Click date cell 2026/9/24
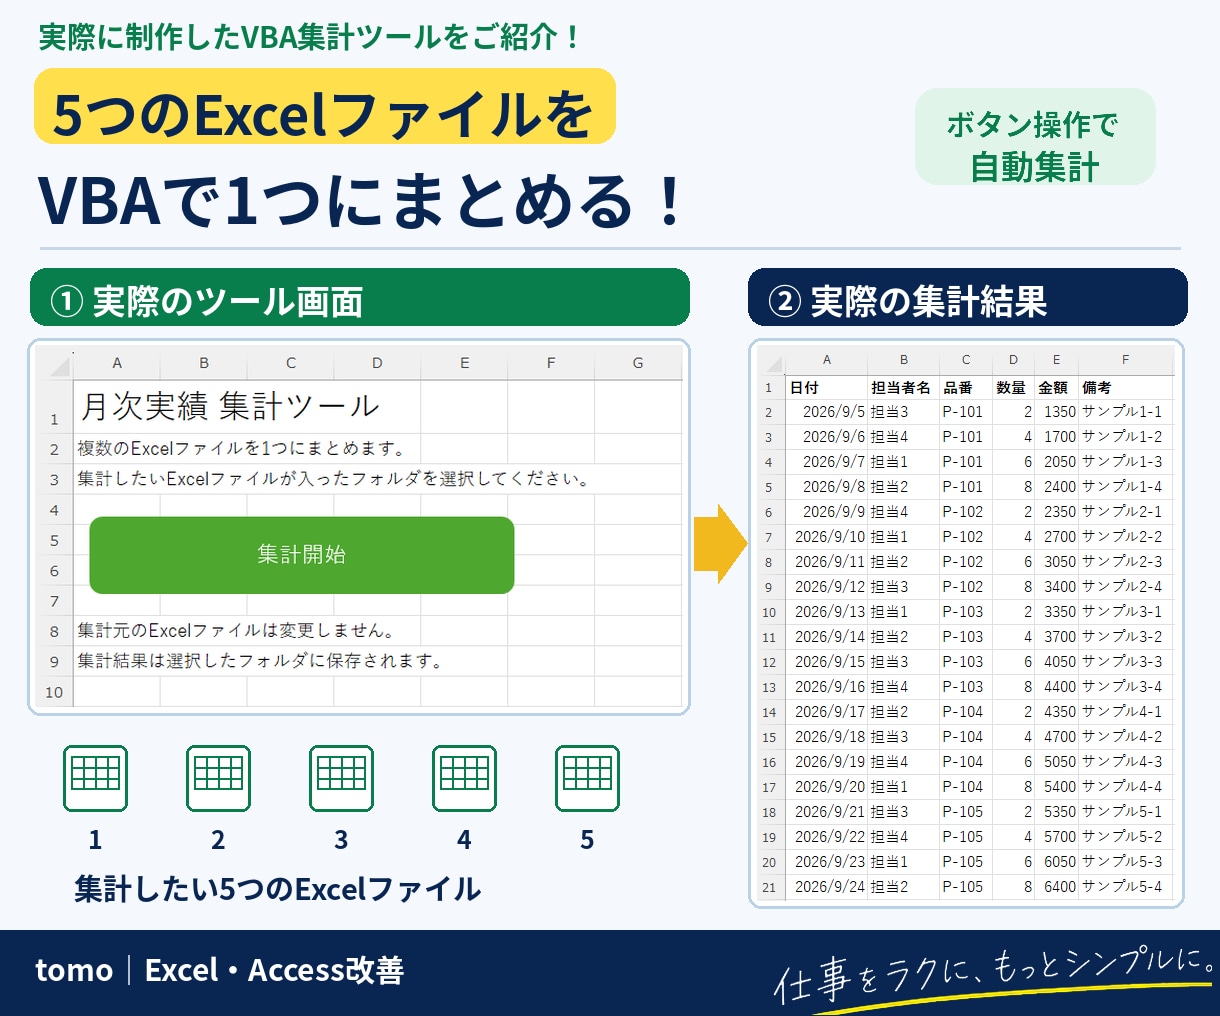This screenshot has width=1220, height=1016. click(826, 887)
